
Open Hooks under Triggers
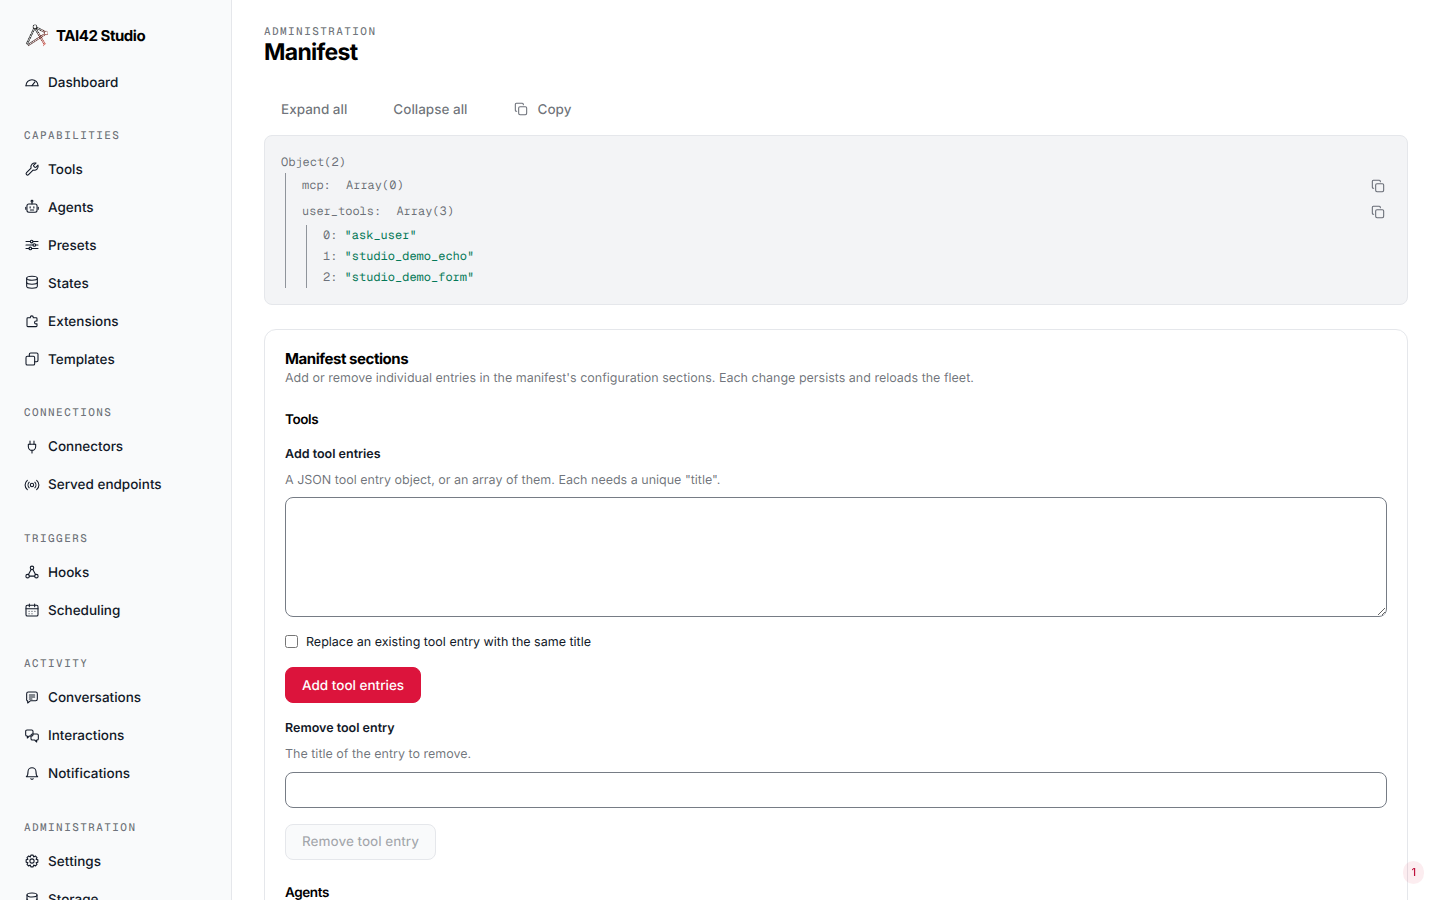[x=68, y=572]
